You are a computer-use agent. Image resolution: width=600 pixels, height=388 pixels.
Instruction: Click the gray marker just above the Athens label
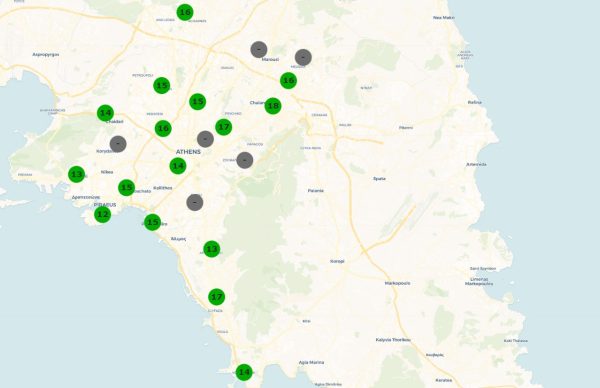click(x=205, y=139)
